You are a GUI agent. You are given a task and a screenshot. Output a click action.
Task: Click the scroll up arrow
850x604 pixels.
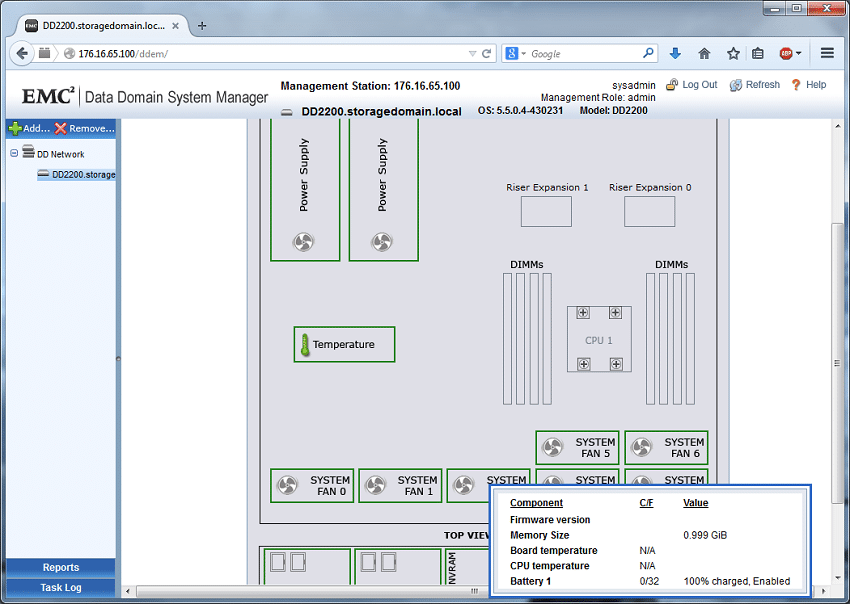pyautogui.click(x=838, y=126)
